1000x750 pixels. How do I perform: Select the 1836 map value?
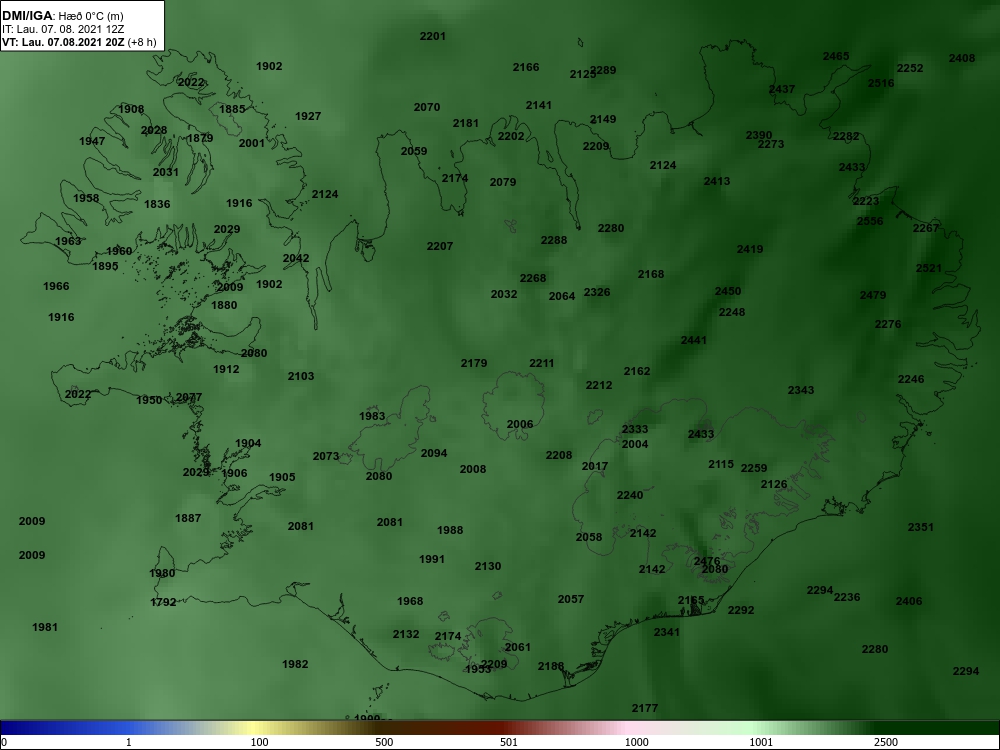pos(157,204)
